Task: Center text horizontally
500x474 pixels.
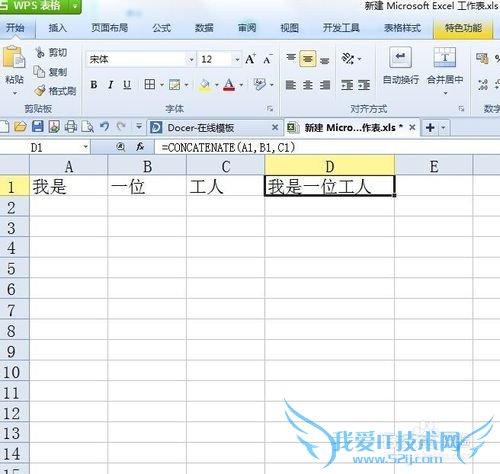Action: (308, 85)
